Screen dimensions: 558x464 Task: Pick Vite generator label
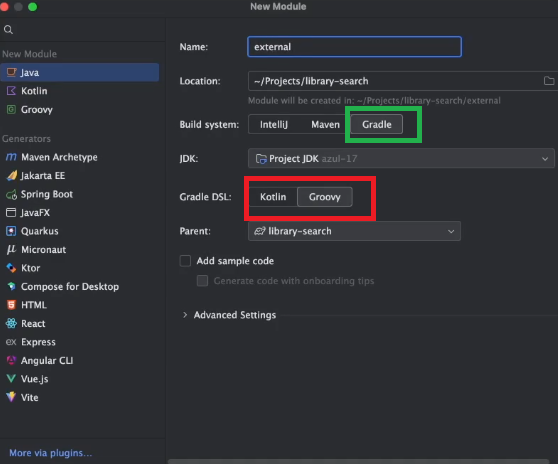pos(30,397)
